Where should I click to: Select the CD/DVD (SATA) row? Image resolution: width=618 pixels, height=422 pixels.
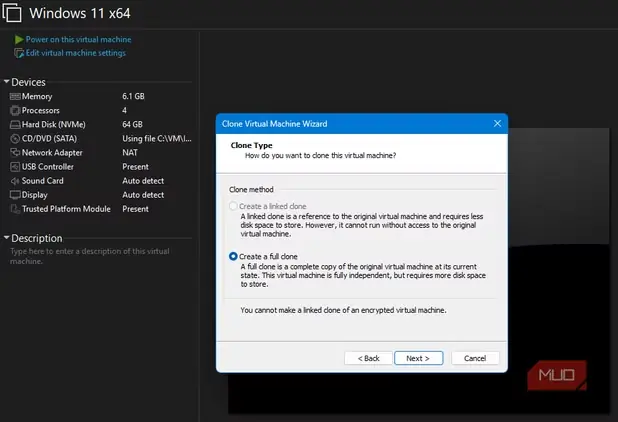(101, 139)
